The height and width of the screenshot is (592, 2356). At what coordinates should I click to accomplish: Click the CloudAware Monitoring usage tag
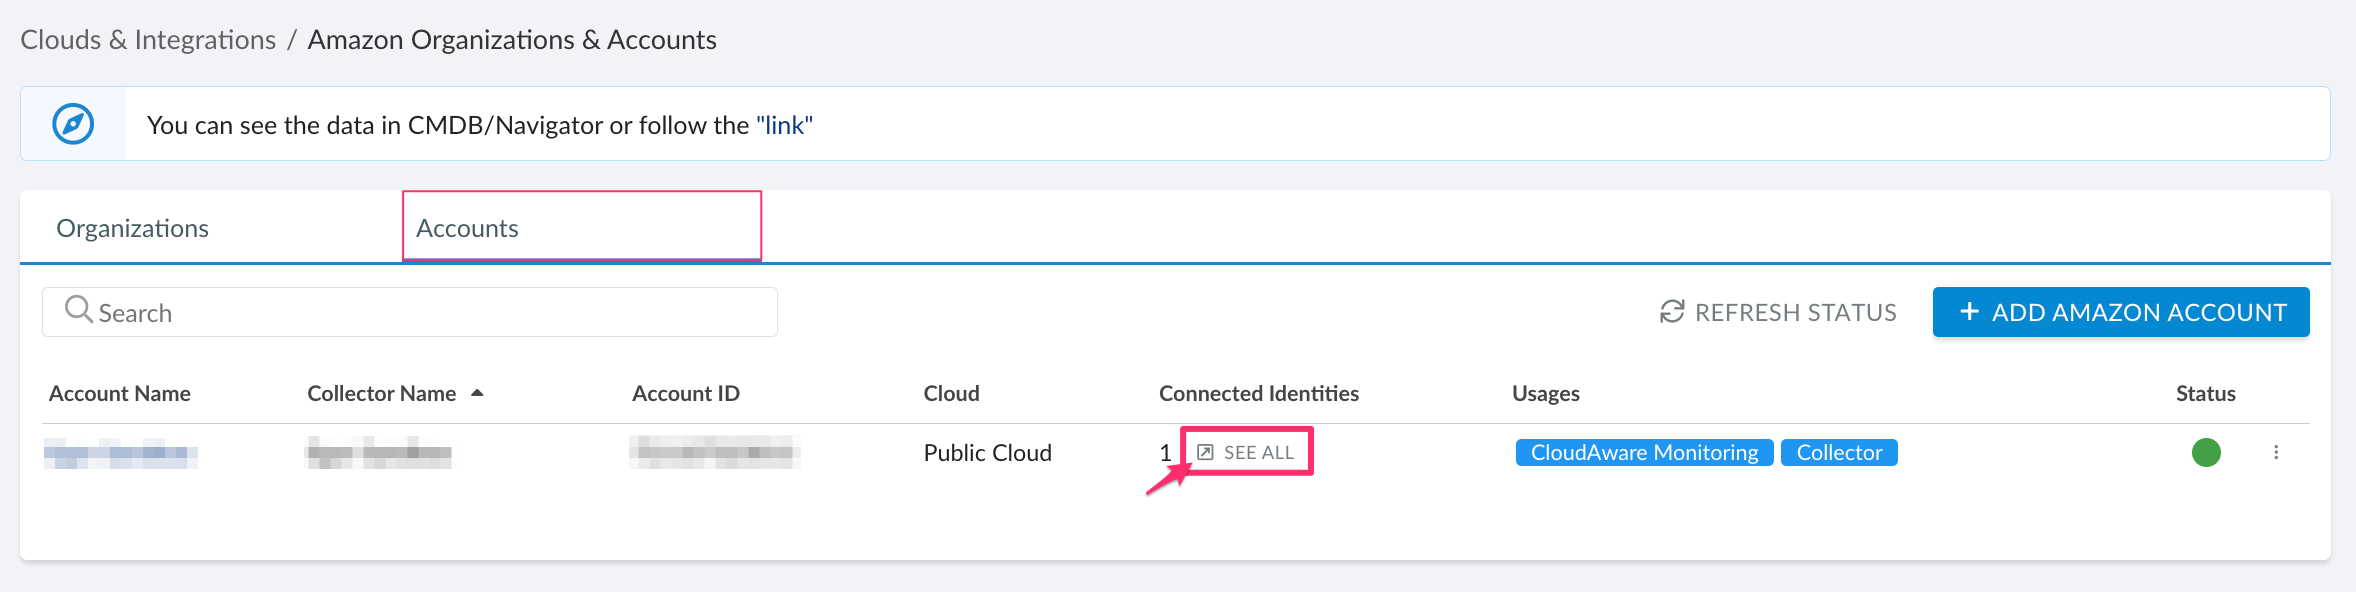[1644, 452]
